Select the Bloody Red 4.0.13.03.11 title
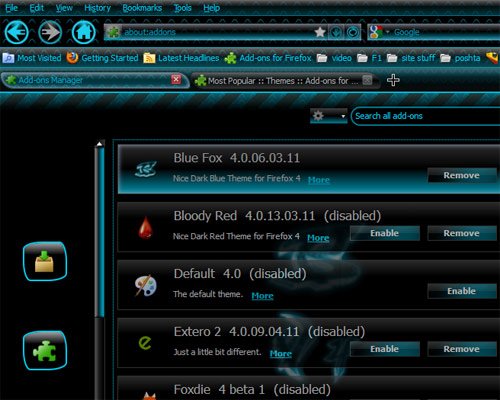500x400 pixels. click(x=244, y=216)
